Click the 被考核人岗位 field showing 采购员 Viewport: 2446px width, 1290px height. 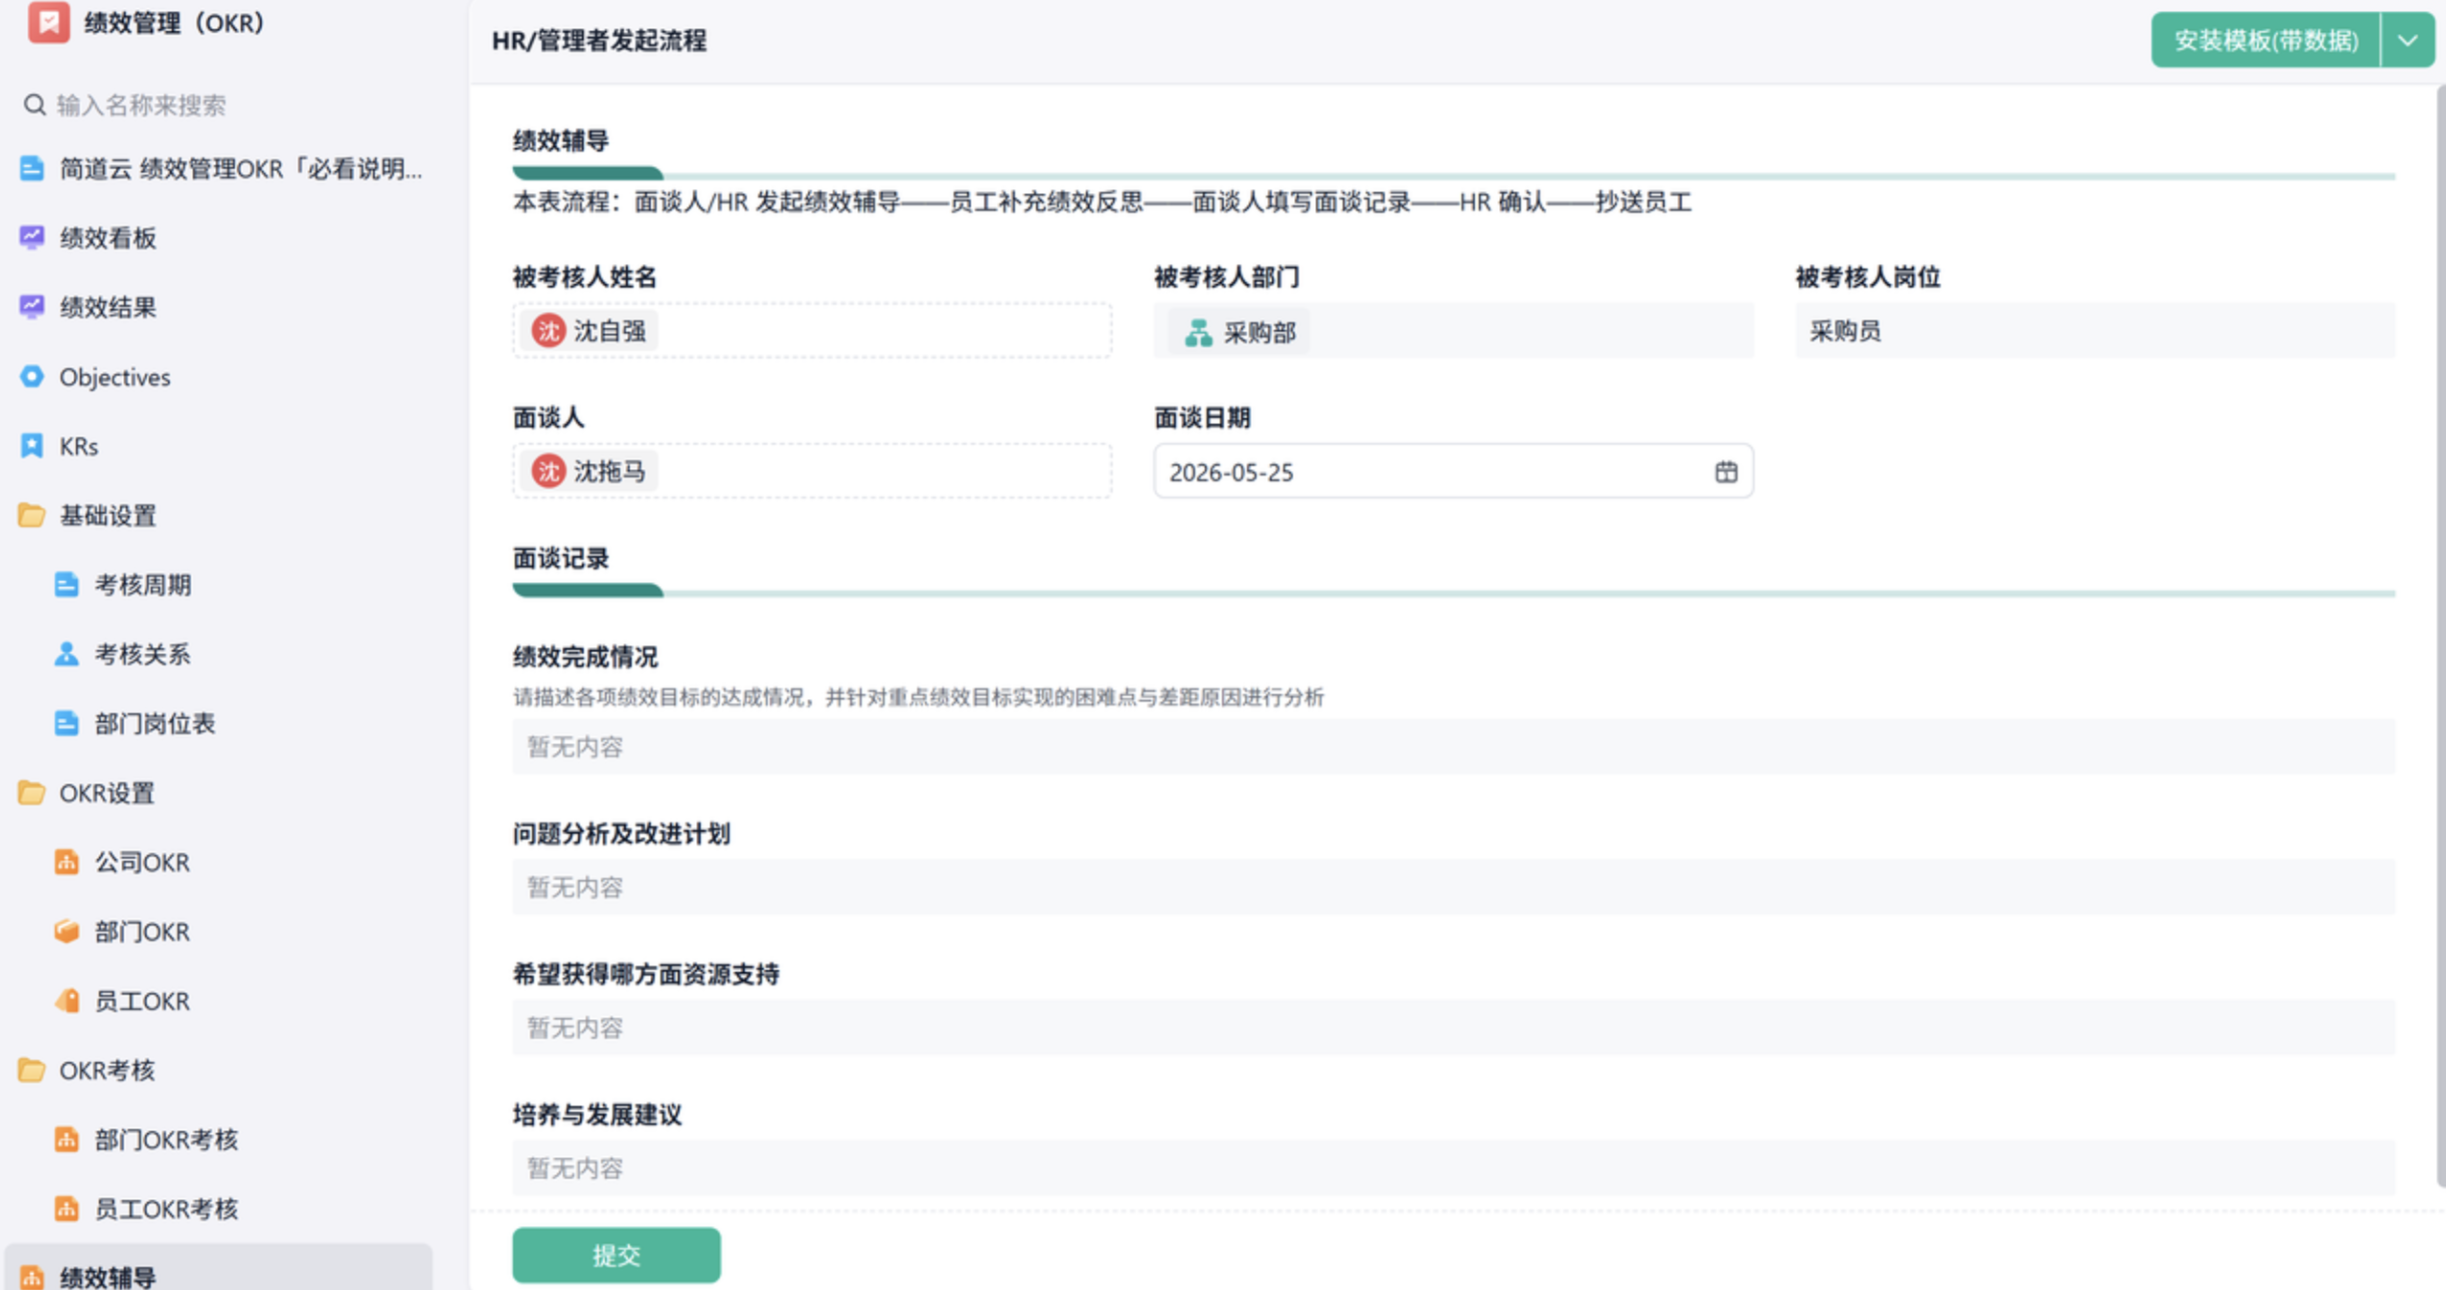click(2095, 331)
